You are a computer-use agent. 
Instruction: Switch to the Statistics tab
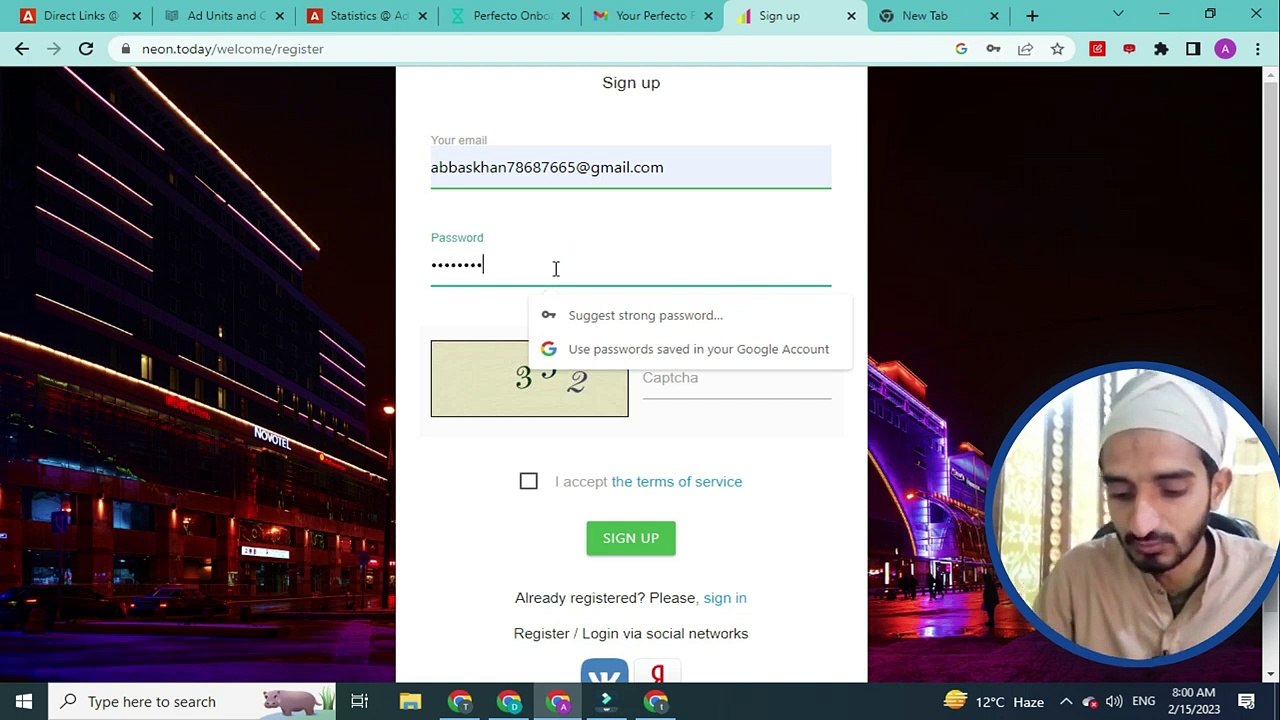[366, 16]
